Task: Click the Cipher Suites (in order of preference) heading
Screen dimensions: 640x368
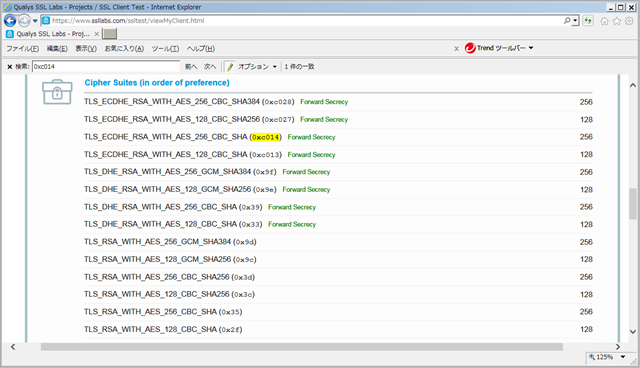Action: pyautogui.click(x=157, y=82)
